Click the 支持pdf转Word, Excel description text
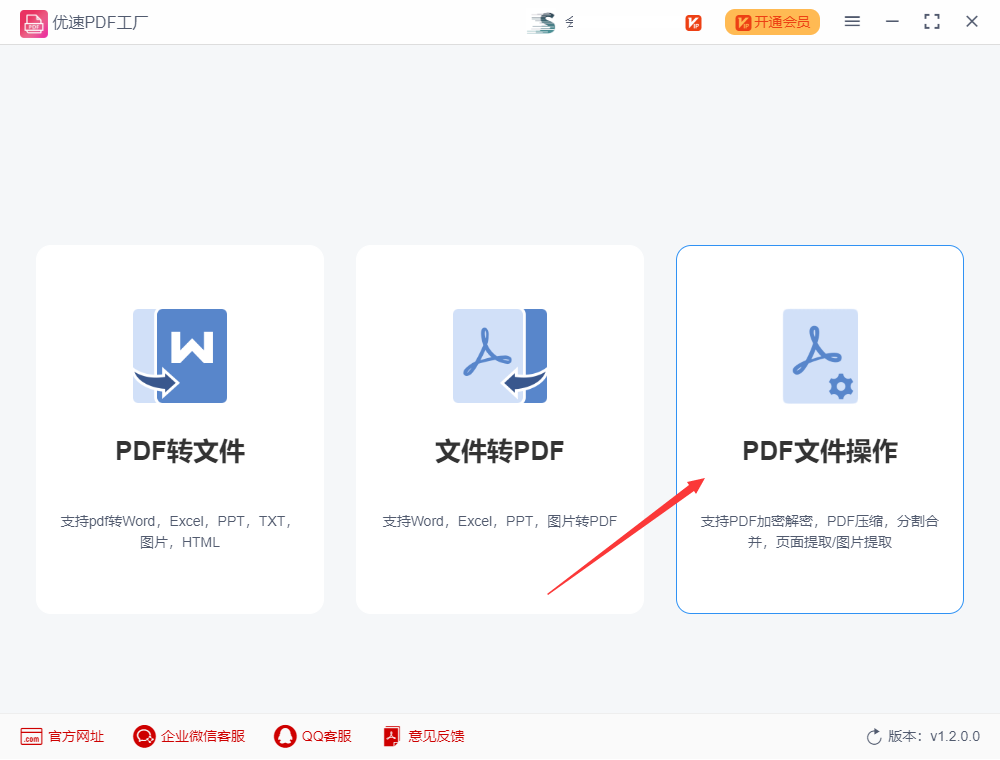Image resolution: width=1000 pixels, height=760 pixels. (x=177, y=532)
